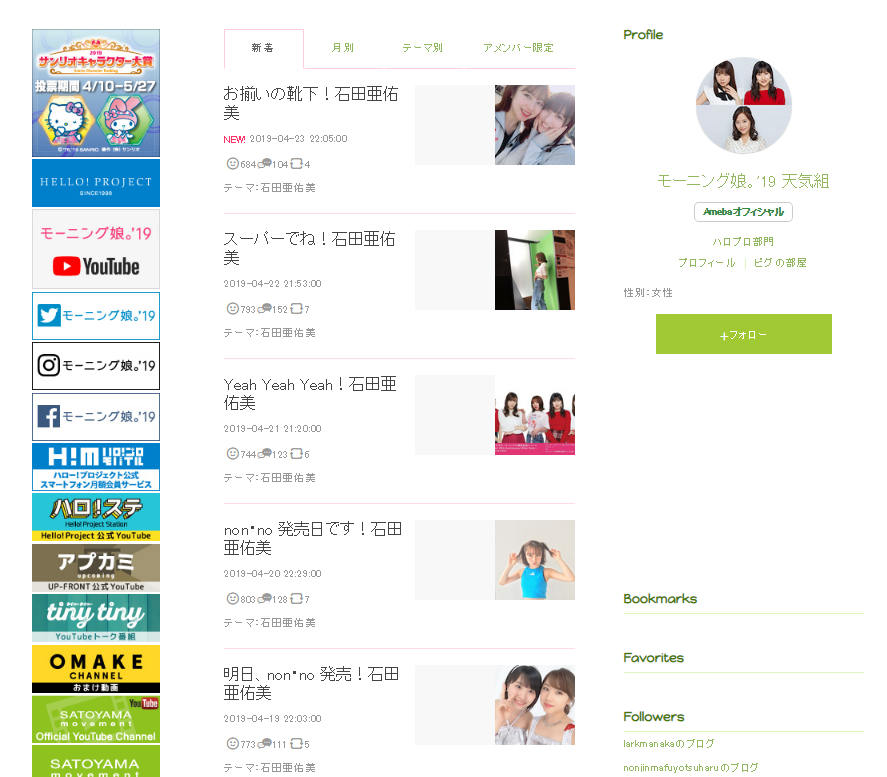Switch to the 月別 tab

[343, 48]
